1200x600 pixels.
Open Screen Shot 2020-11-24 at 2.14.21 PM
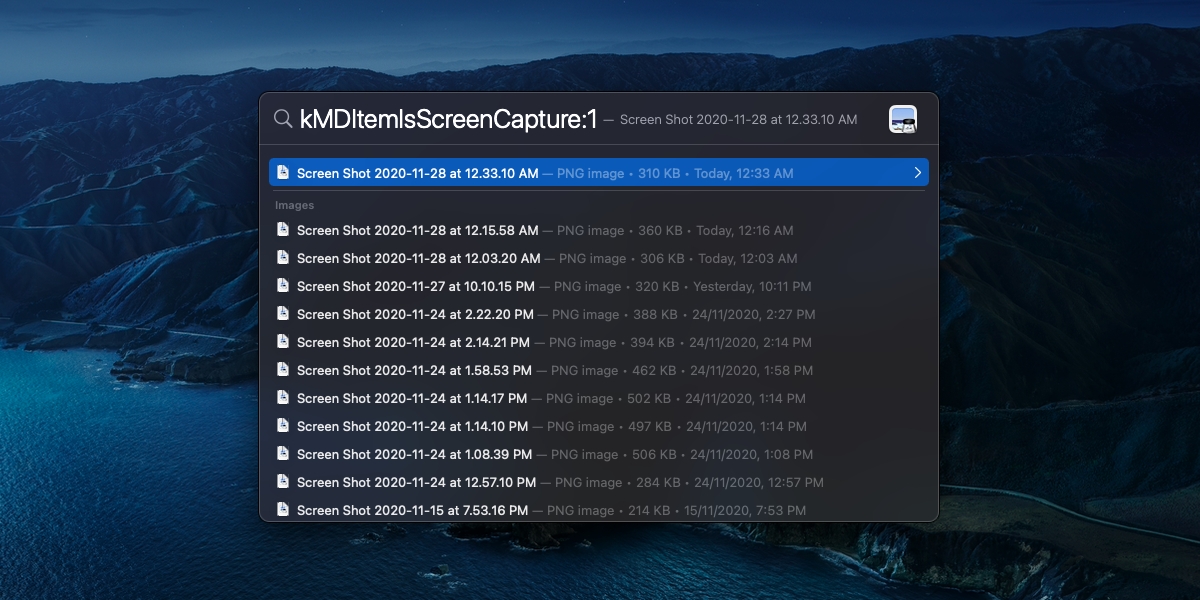(x=599, y=342)
